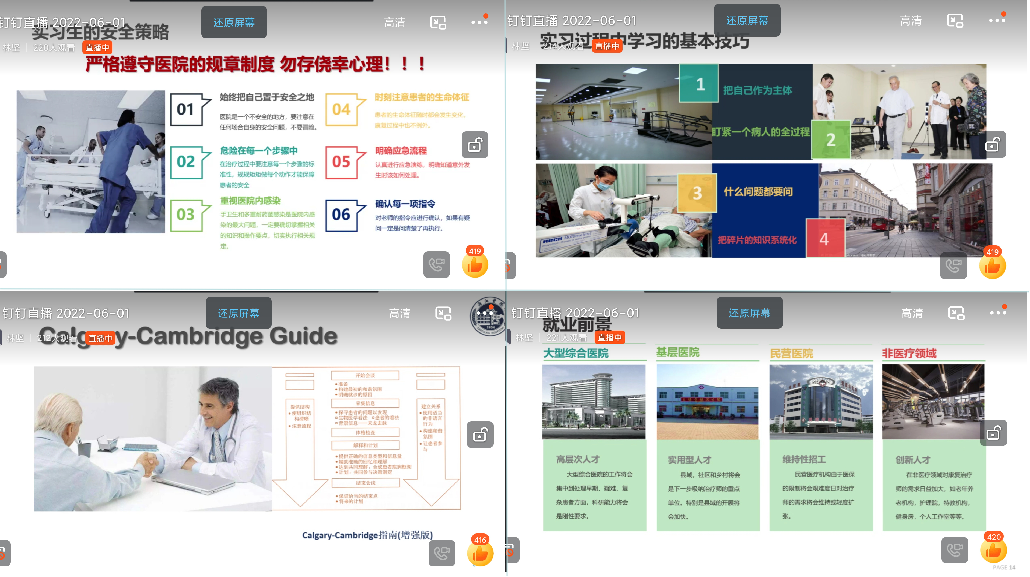
Task: Open the three-dot more menu on the 就业前景 stream
Action: point(997,313)
